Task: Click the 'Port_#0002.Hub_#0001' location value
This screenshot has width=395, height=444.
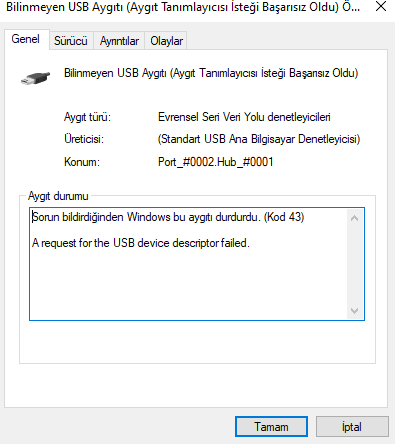Action: point(216,162)
